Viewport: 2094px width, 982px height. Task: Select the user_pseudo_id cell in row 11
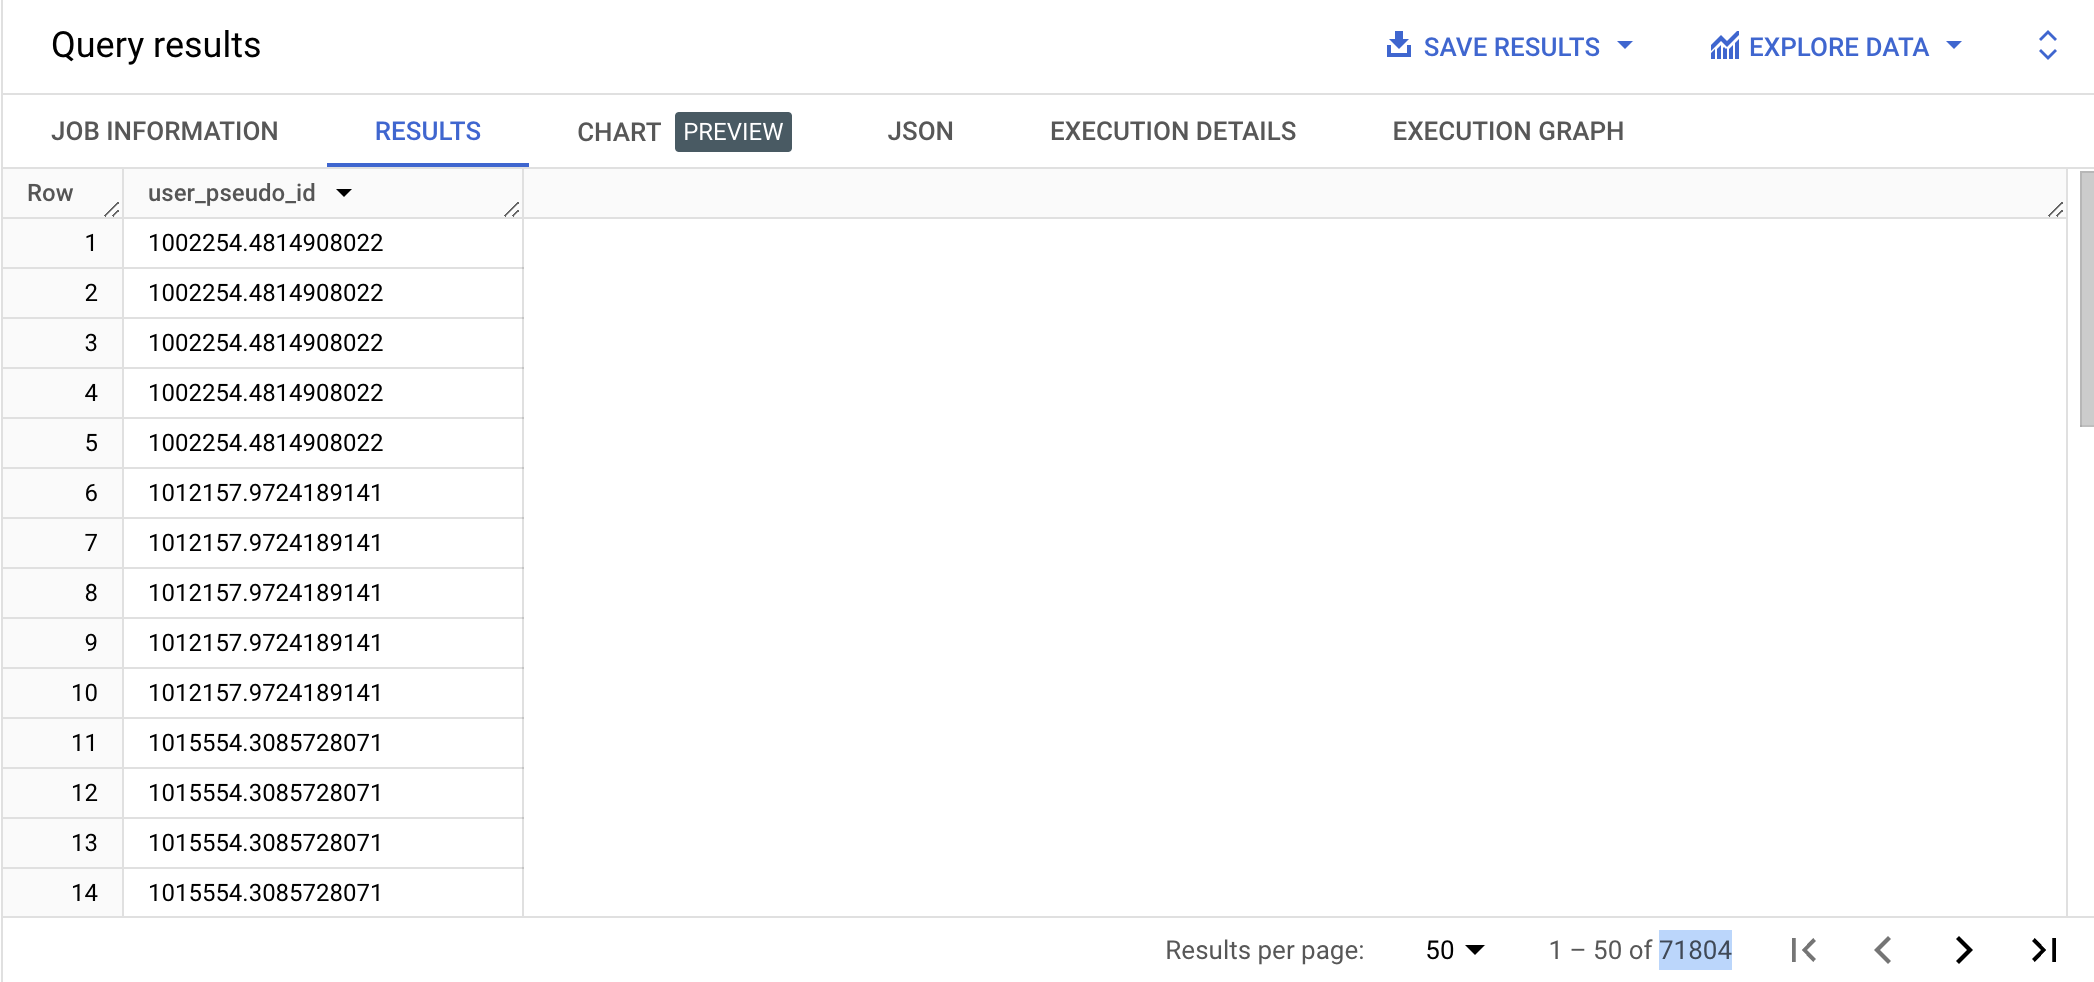(x=323, y=743)
